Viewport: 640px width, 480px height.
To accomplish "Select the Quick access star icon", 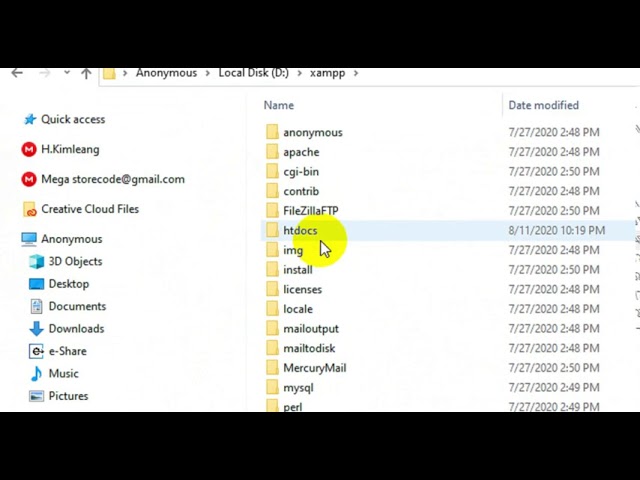I will pos(28,119).
